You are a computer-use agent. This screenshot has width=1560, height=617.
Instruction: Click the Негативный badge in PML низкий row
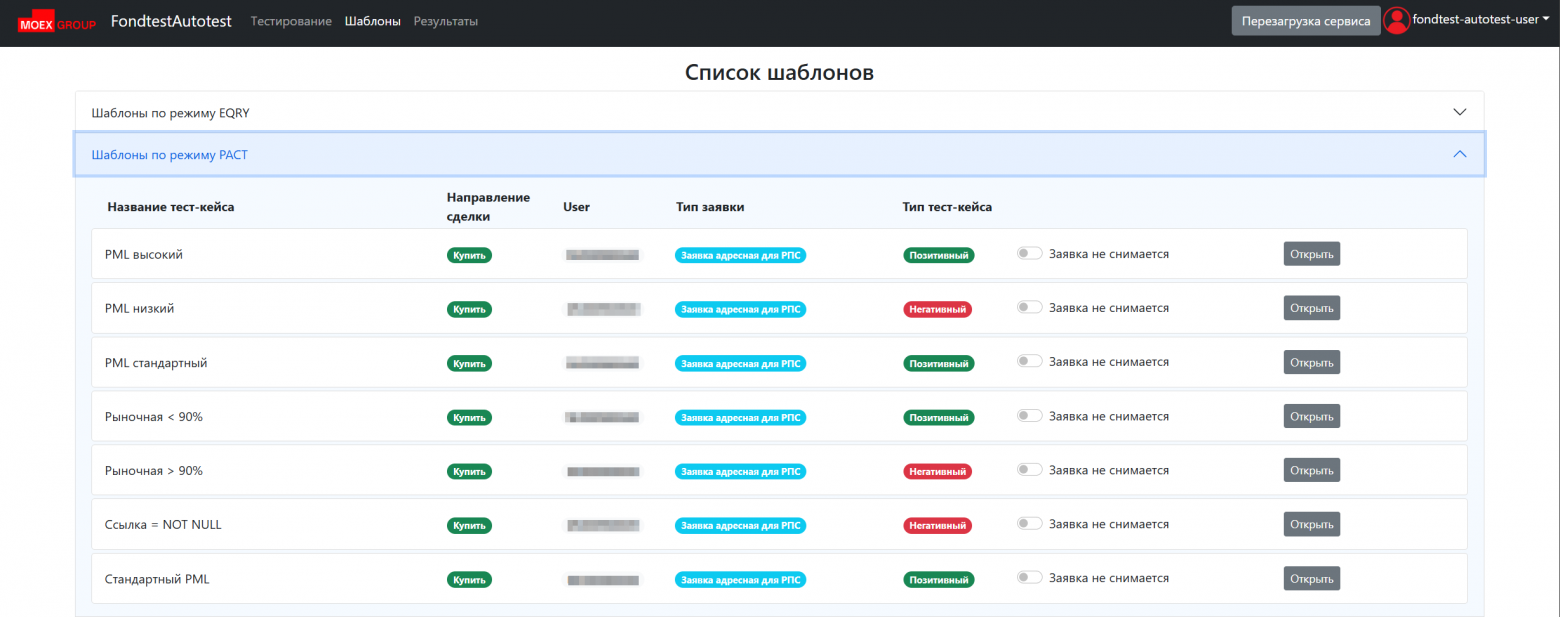pos(938,309)
